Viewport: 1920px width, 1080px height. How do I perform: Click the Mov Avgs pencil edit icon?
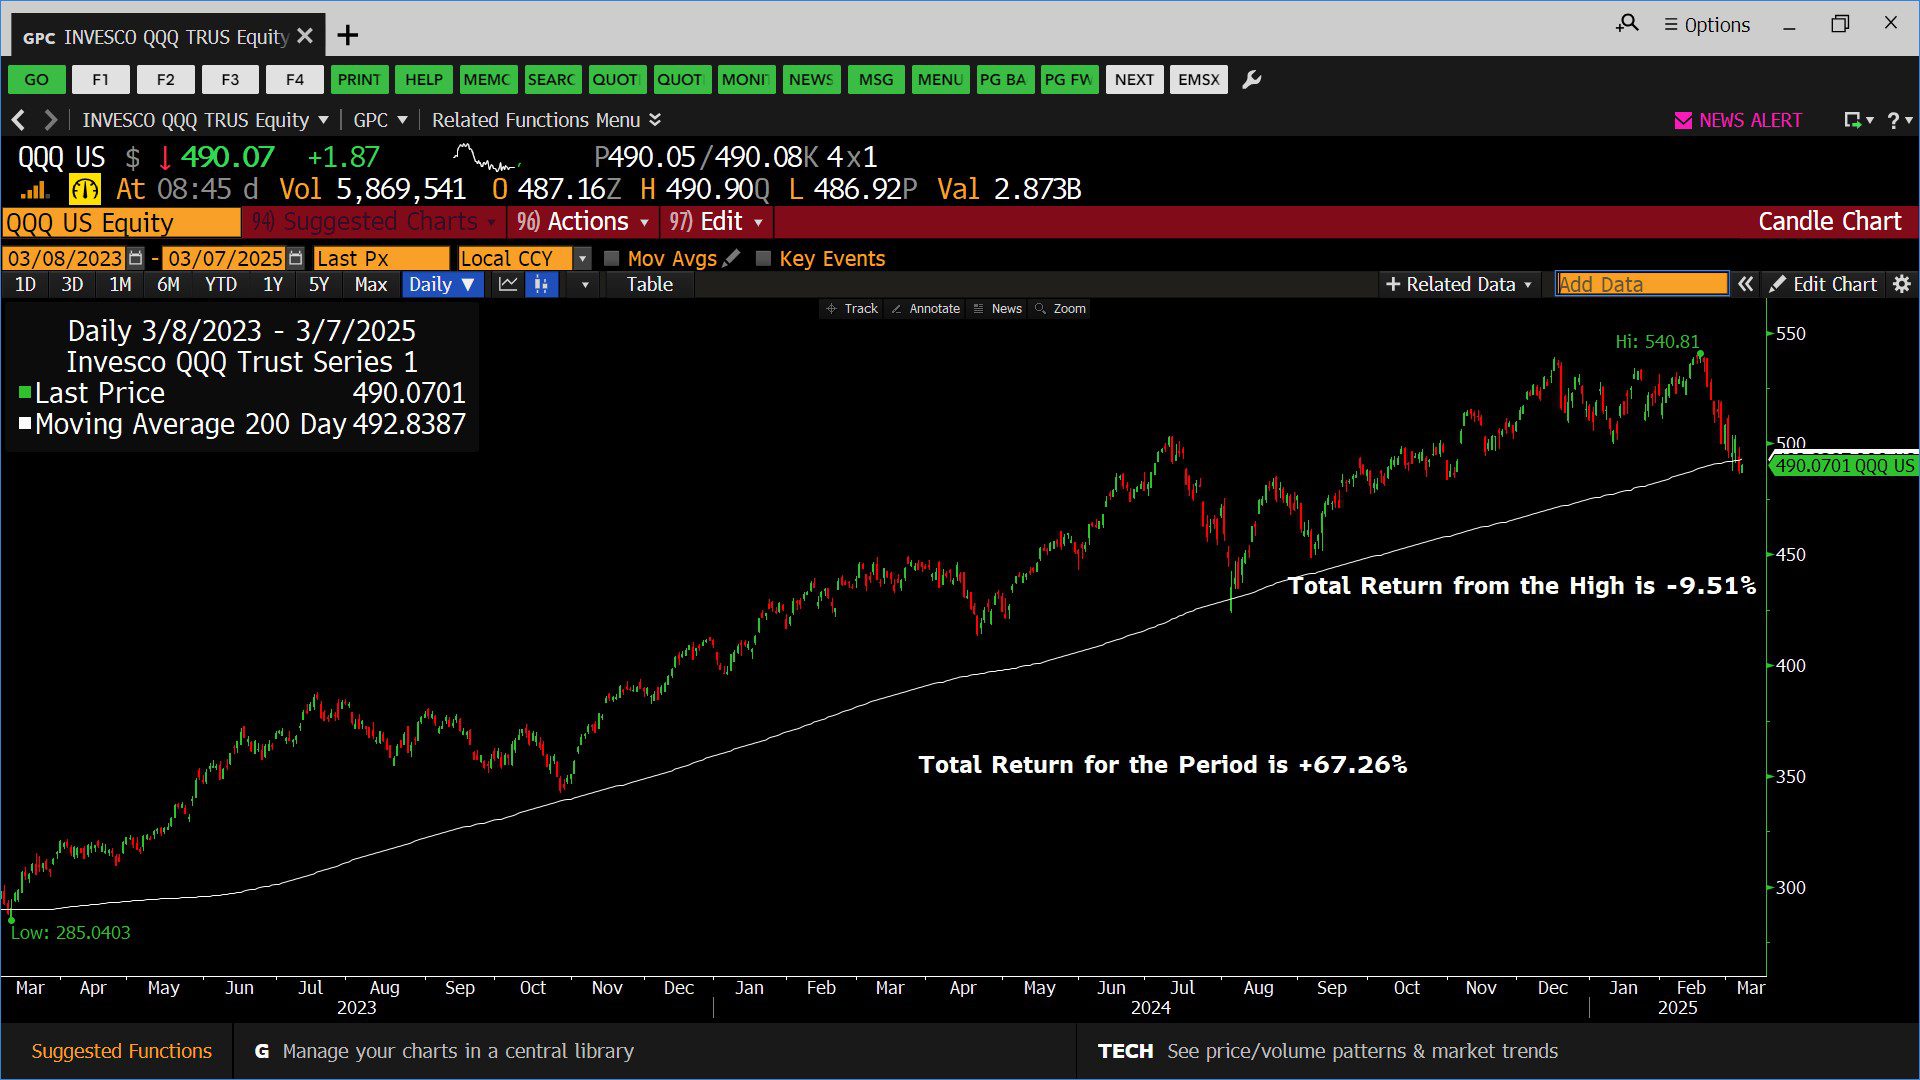coord(732,258)
